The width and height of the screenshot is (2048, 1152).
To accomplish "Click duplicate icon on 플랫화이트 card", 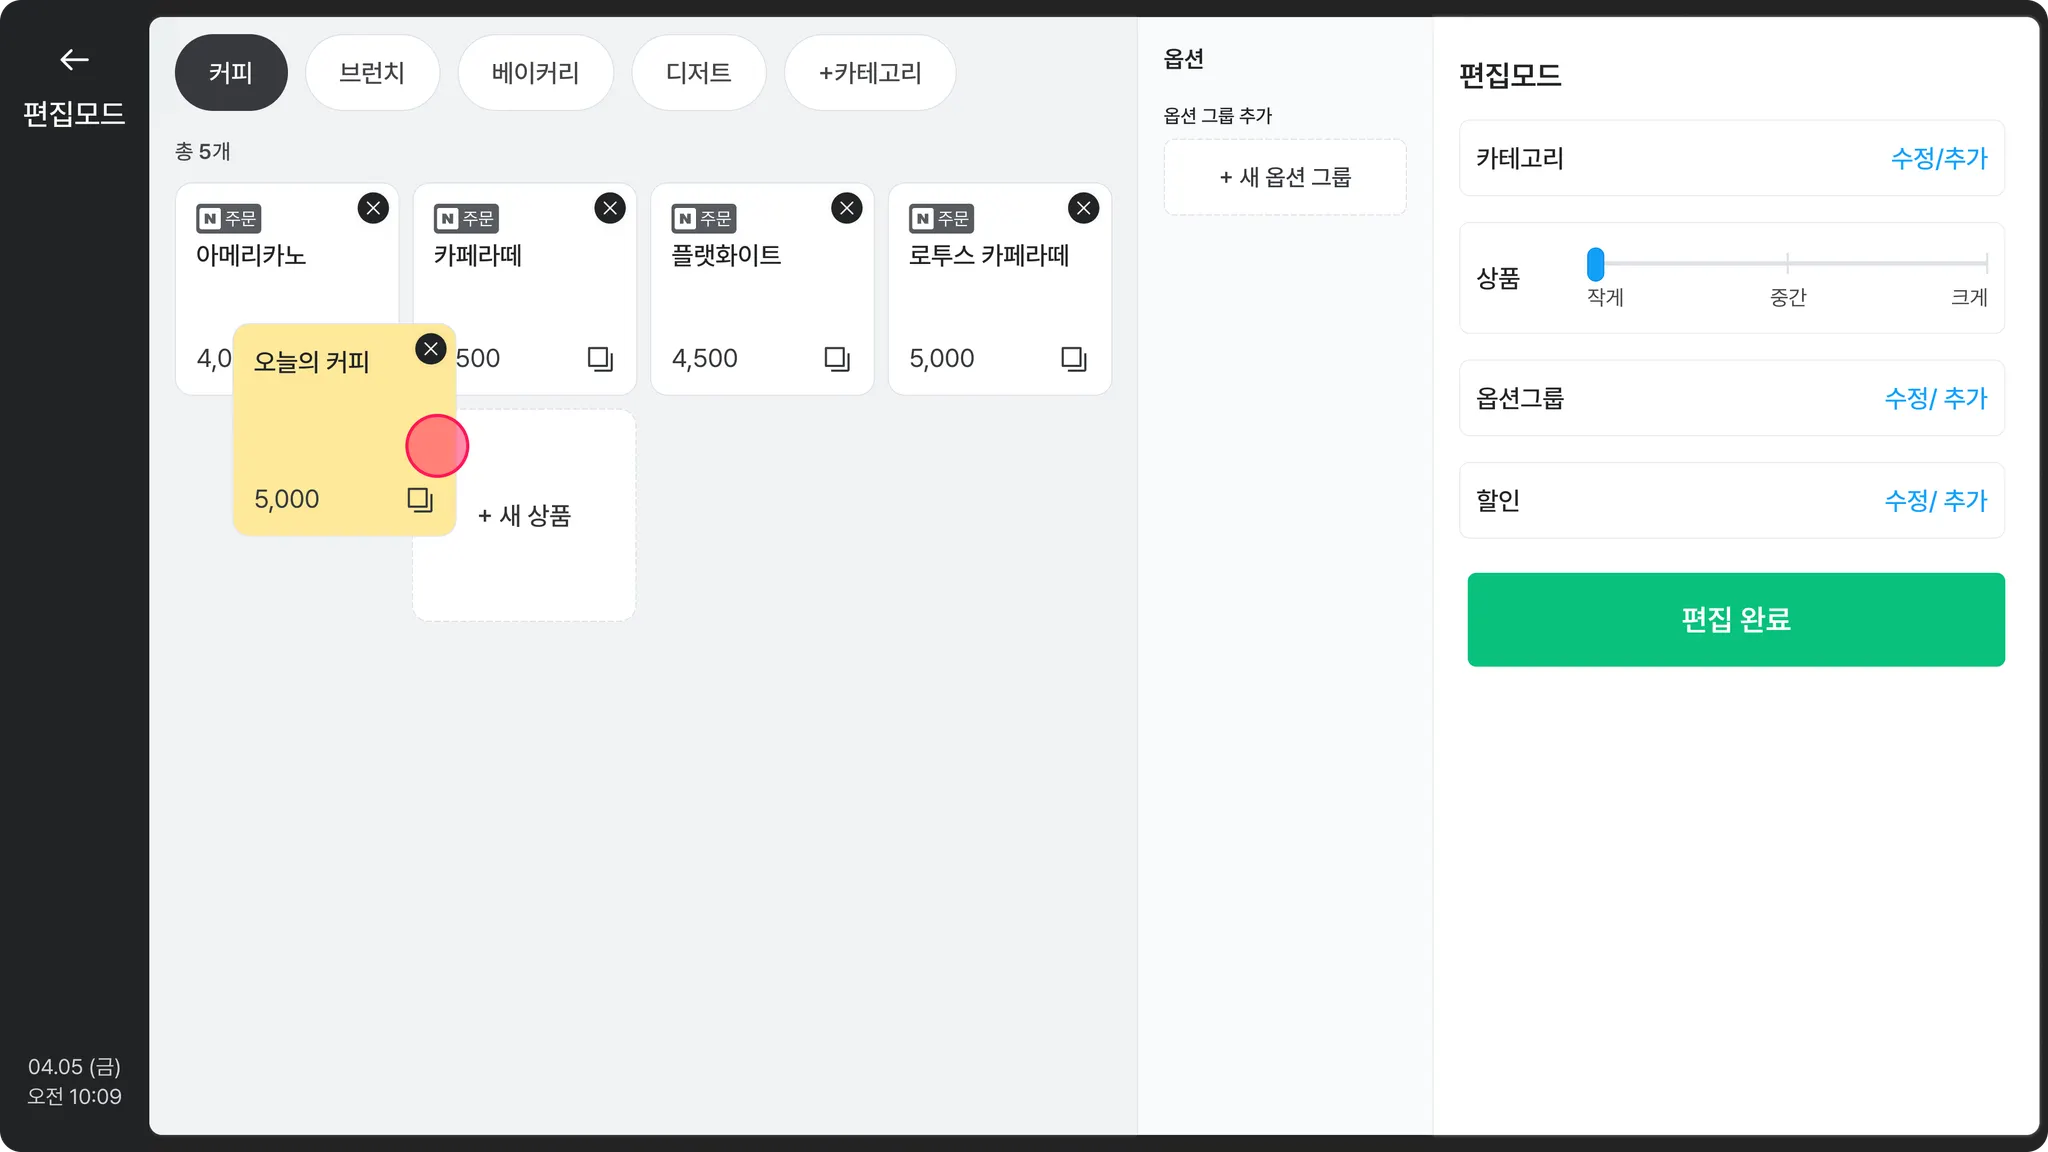I will 837,359.
